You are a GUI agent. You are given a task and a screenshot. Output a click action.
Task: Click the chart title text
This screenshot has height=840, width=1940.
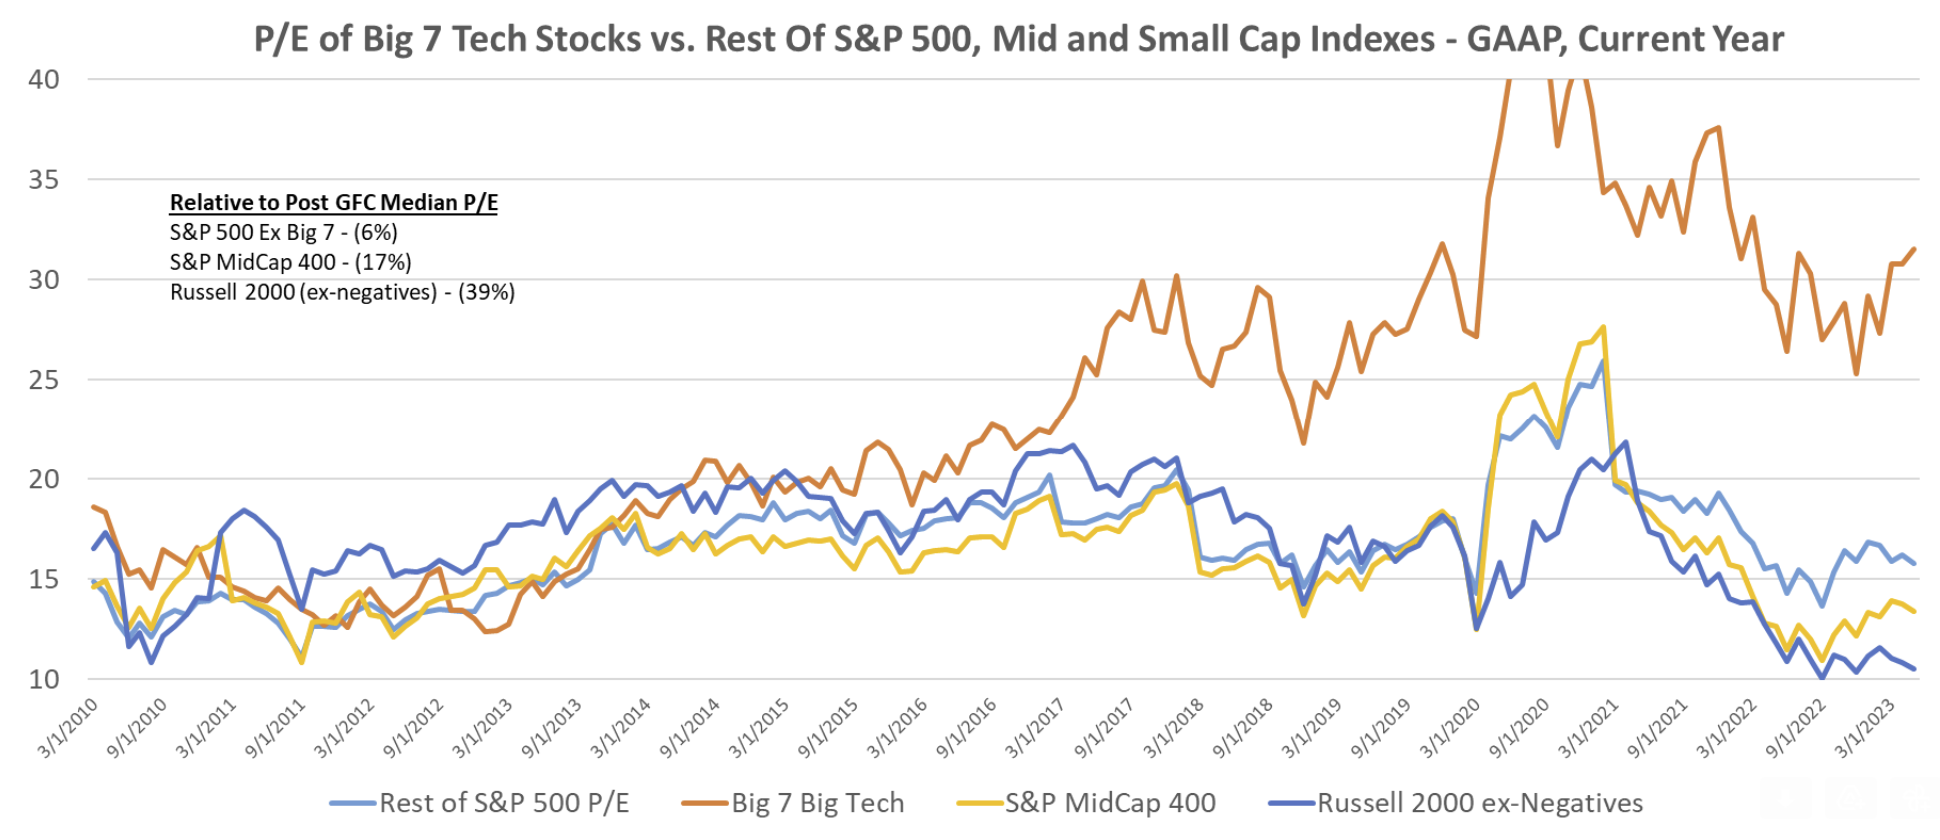(1018, 39)
